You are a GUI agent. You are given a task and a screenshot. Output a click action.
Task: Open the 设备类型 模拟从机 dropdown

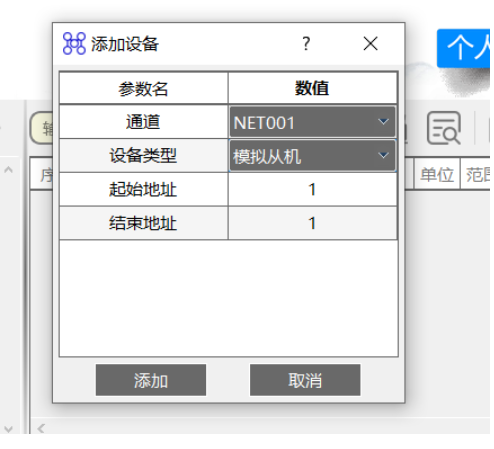tap(312, 156)
